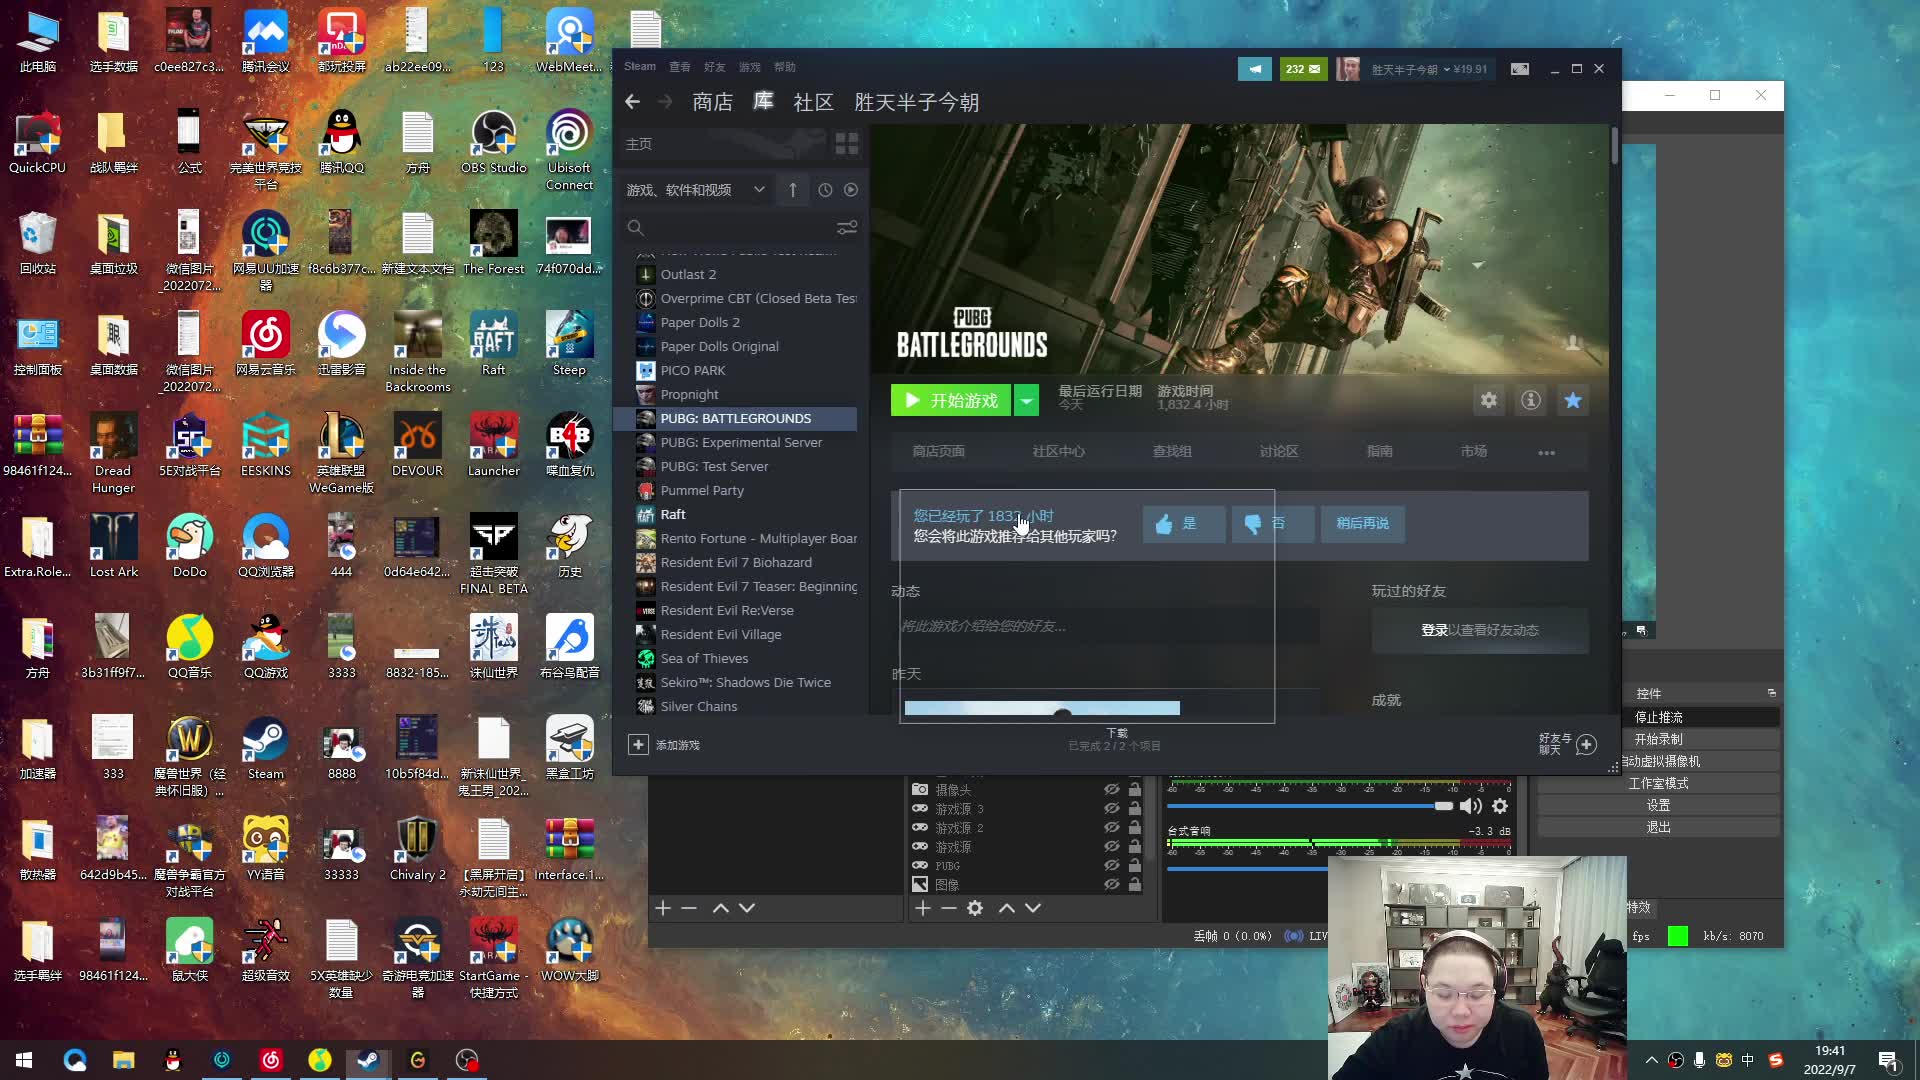1920x1080 pixels.
Task: Move selected OBS scene down chevron
Action: [747, 908]
